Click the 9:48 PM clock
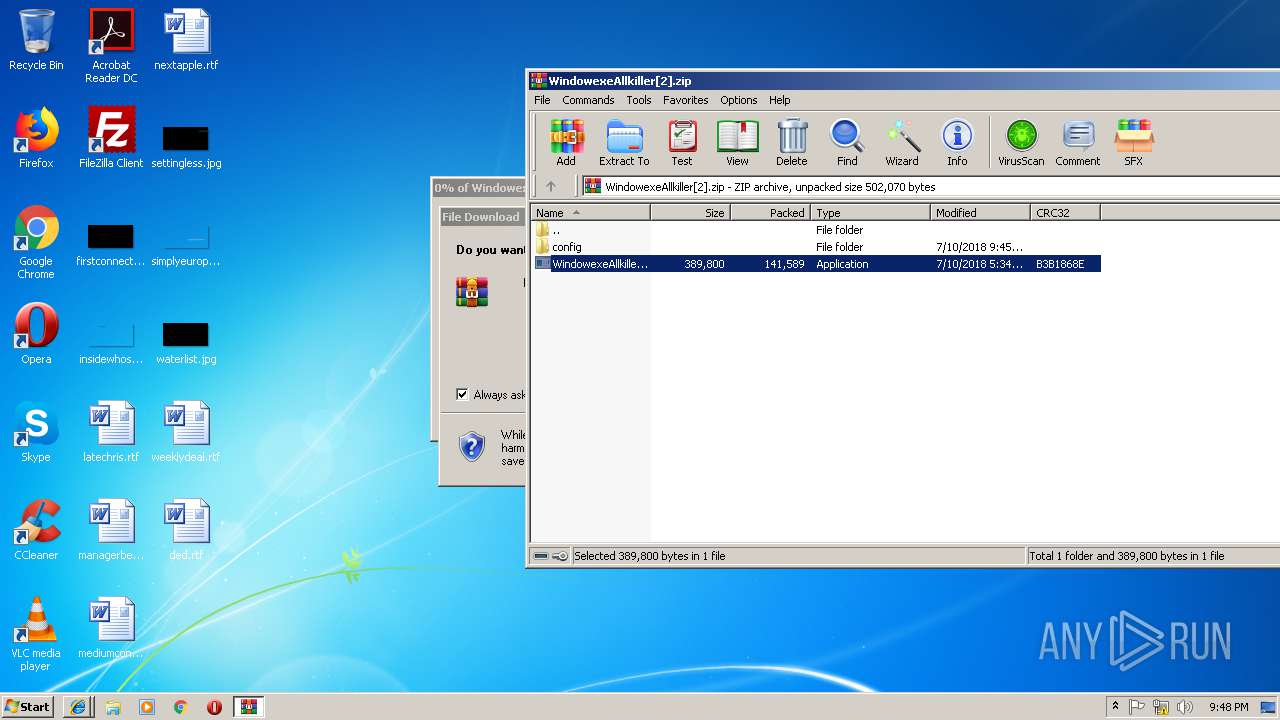This screenshot has width=1280, height=720. tap(1228, 707)
